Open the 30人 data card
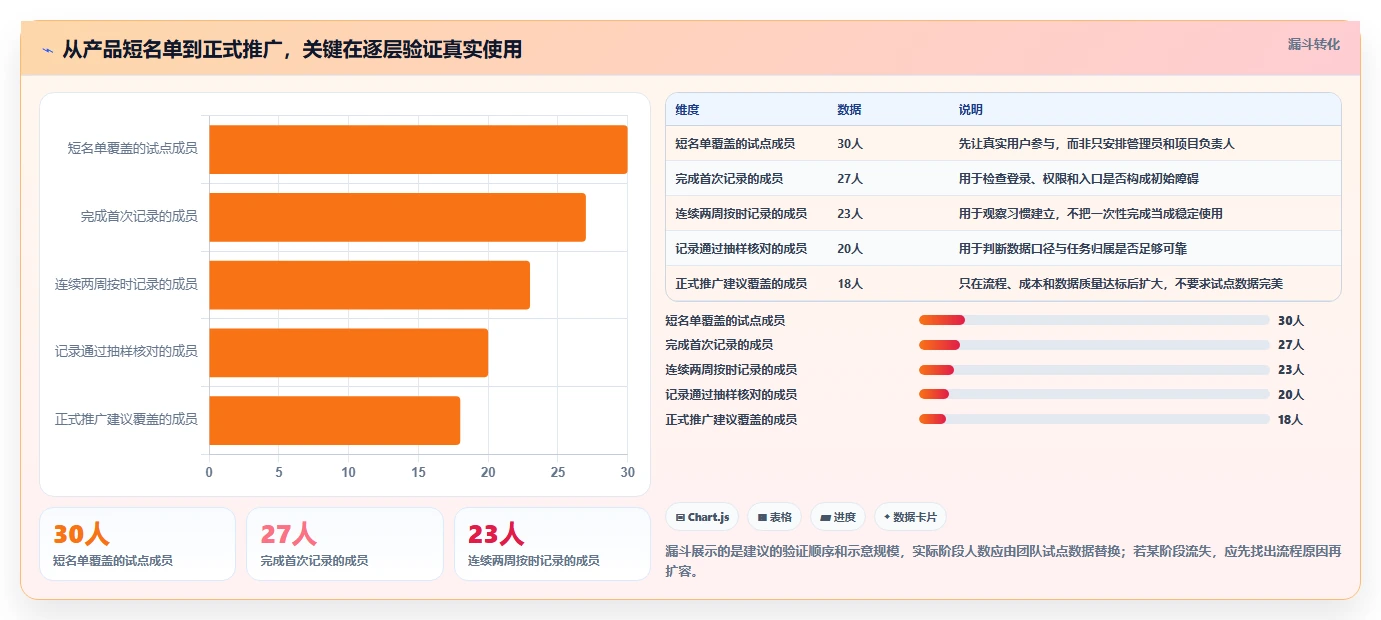The width and height of the screenshot is (1381, 620). click(137, 544)
